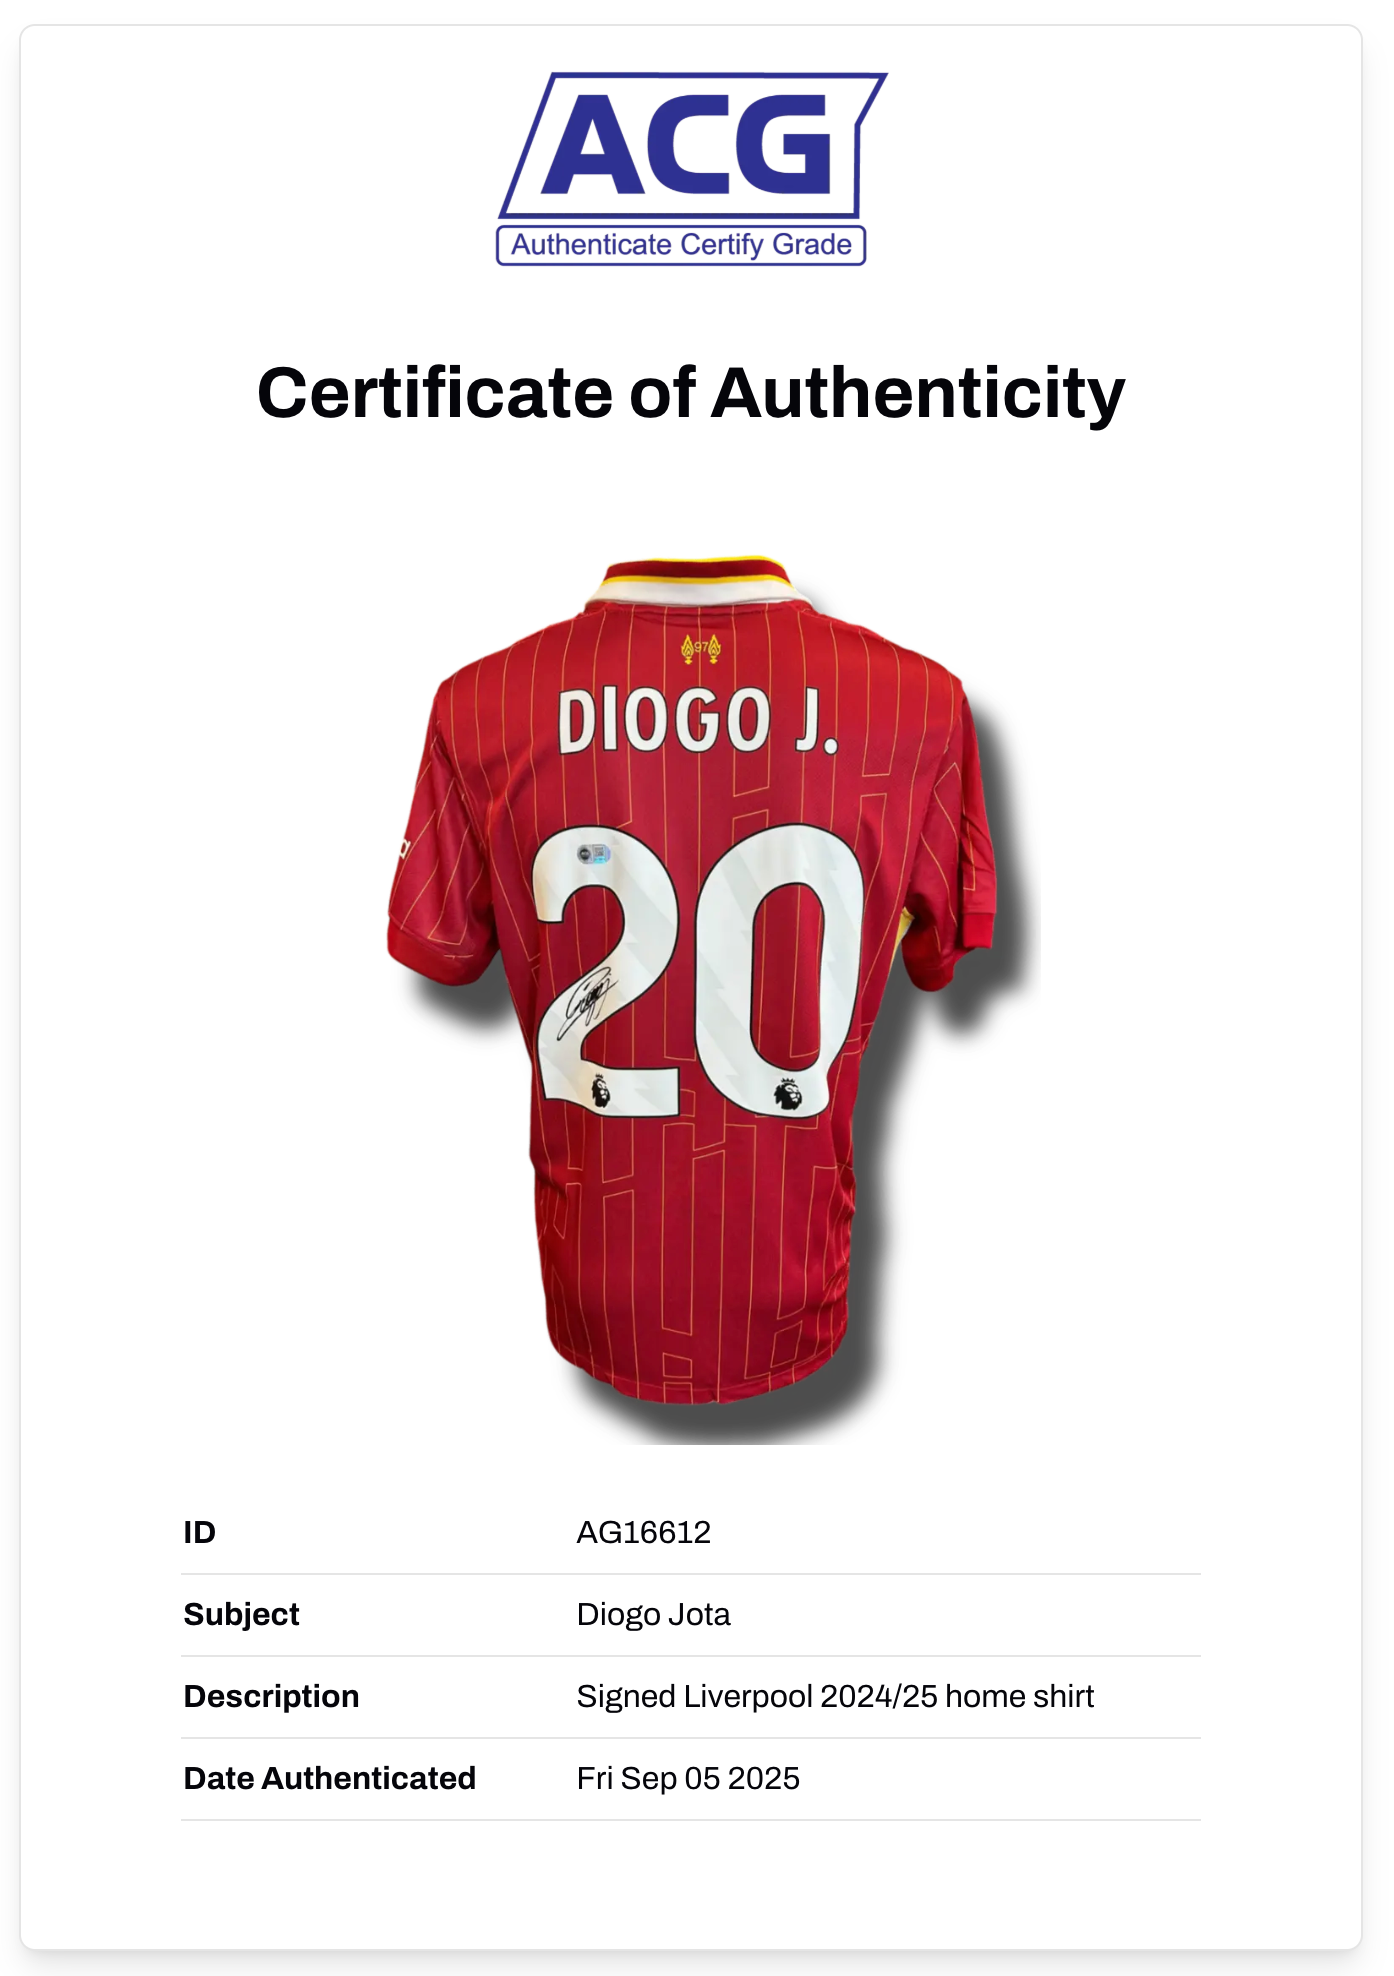Click the hologram sticker on the shirt number
The width and height of the screenshot is (1394, 1976).
click(593, 853)
